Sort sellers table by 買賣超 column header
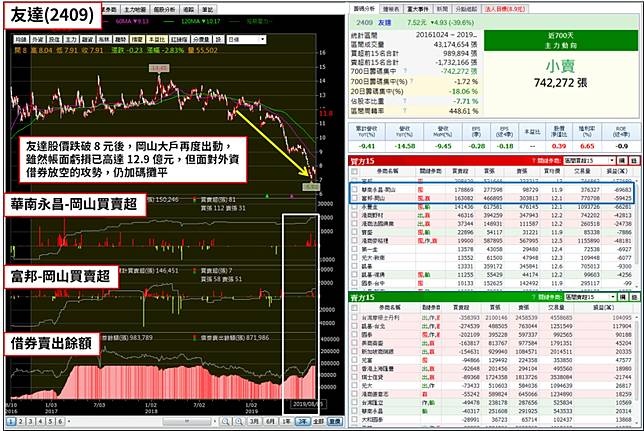The image size is (644, 431). point(461,307)
